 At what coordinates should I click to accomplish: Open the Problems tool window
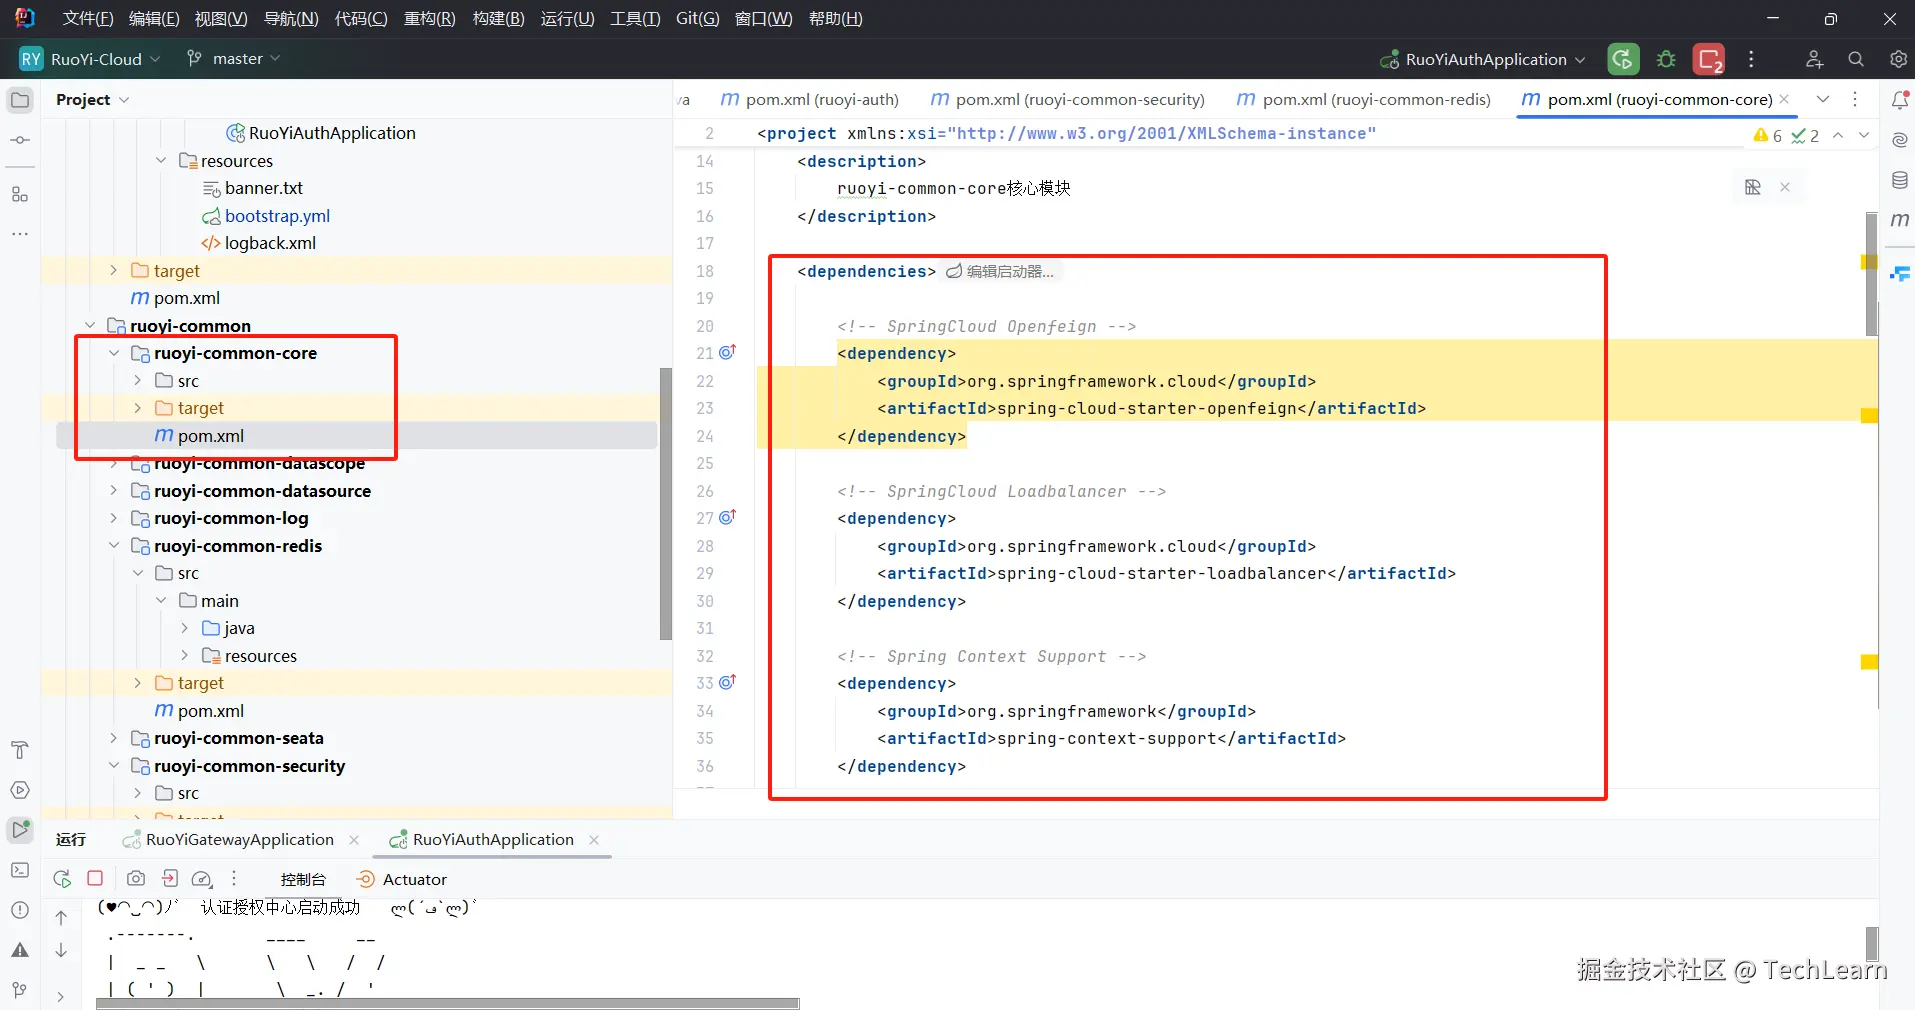point(20,910)
